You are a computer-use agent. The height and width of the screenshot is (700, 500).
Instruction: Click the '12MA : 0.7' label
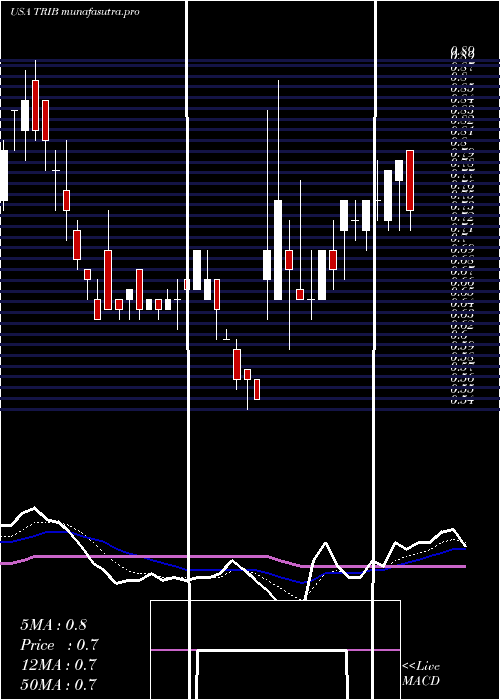click(x=58, y=664)
